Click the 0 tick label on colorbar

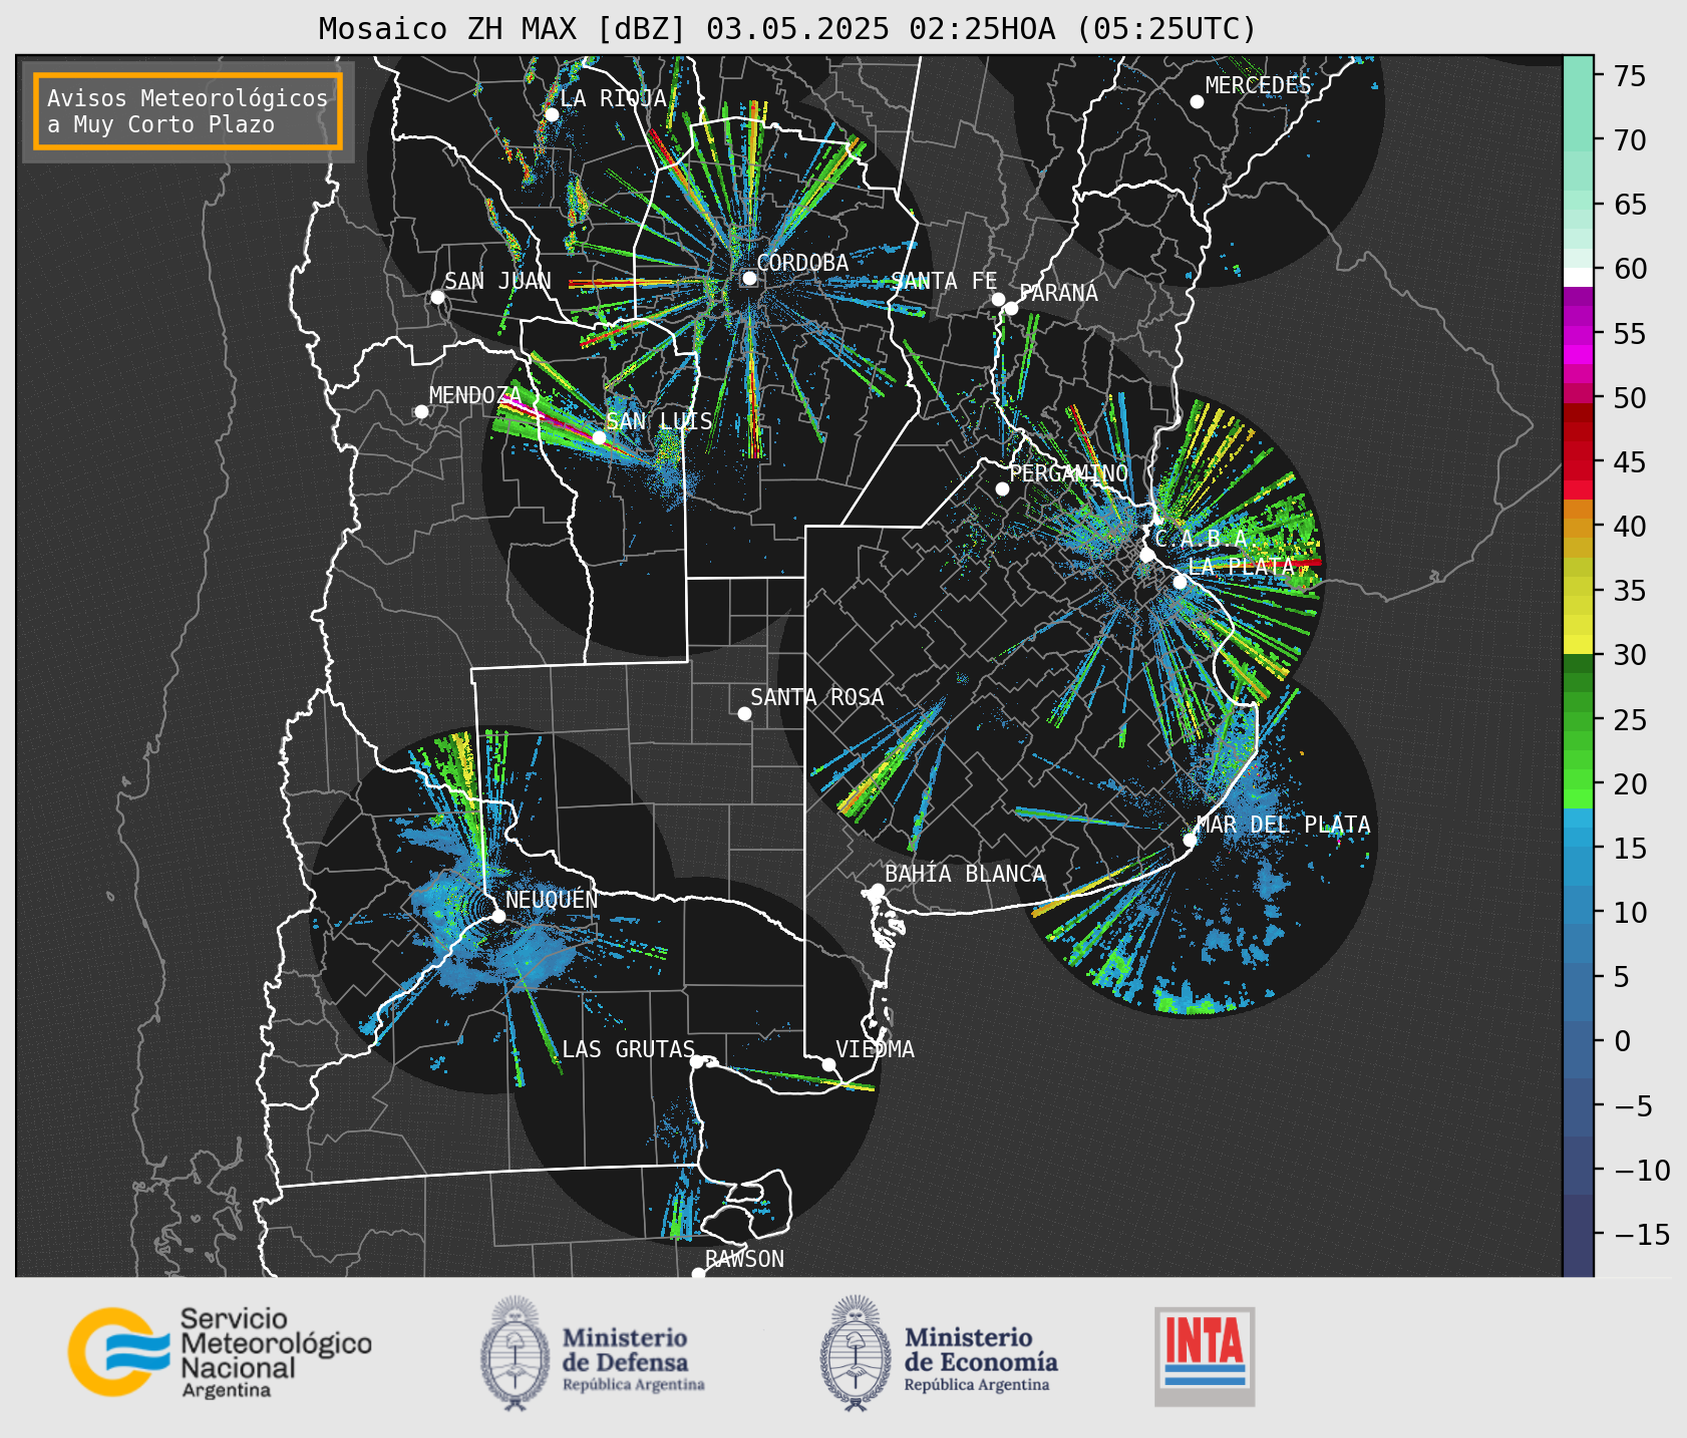[1620, 1041]
